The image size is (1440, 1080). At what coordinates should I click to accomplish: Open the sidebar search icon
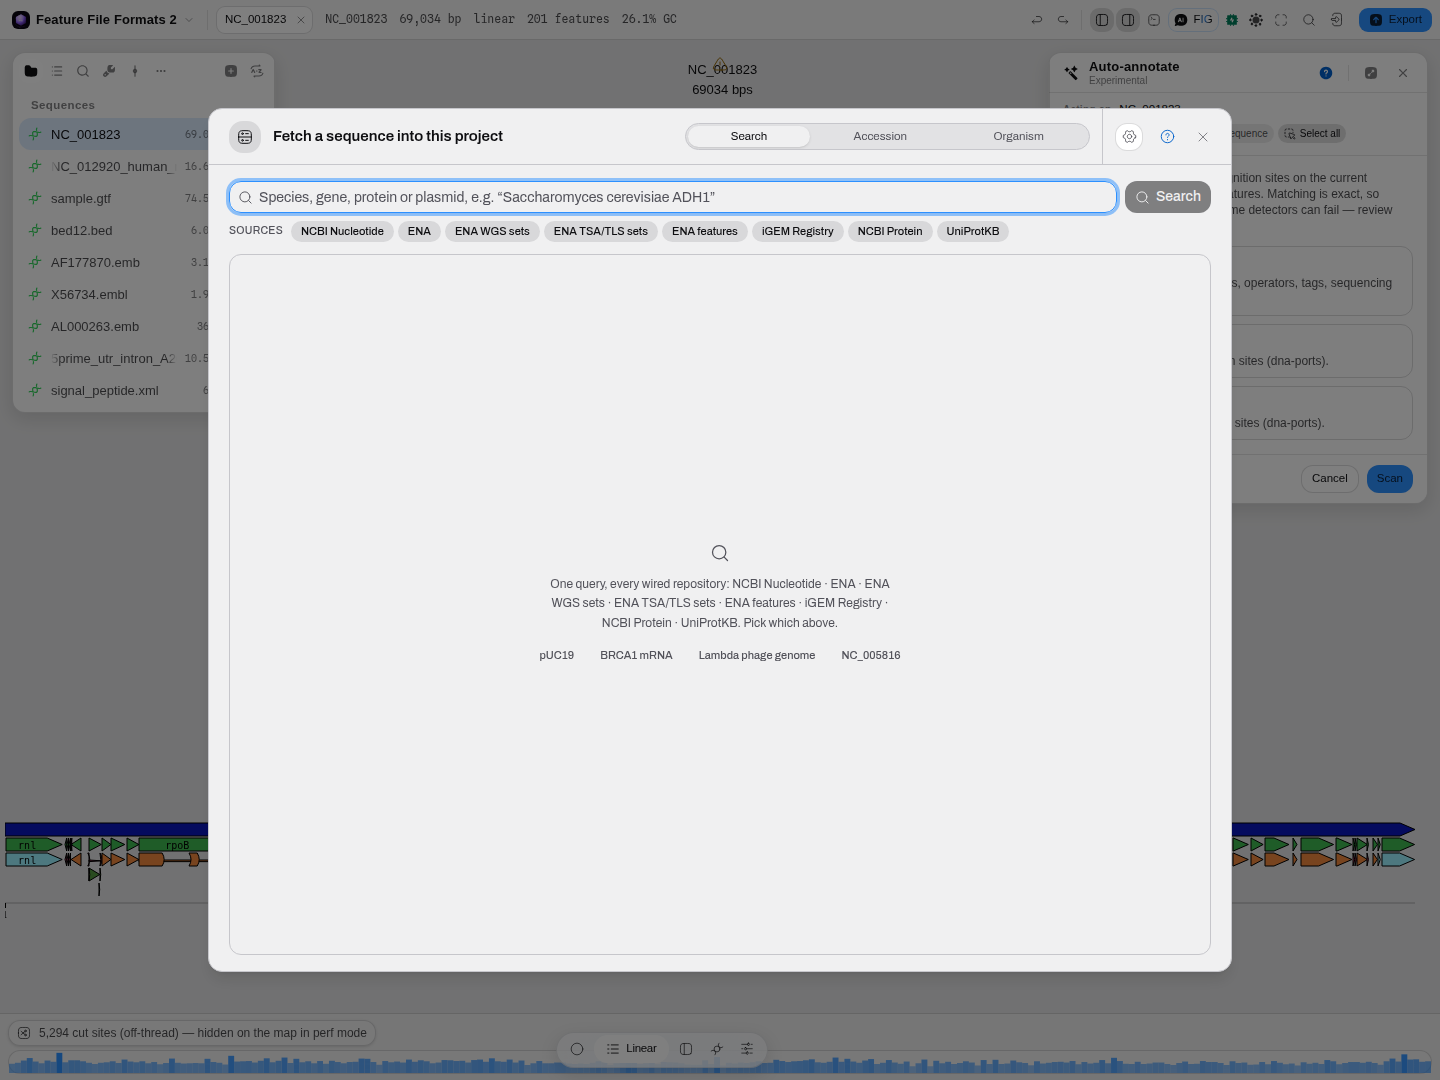pyautogui.click(x=83, y=71)
